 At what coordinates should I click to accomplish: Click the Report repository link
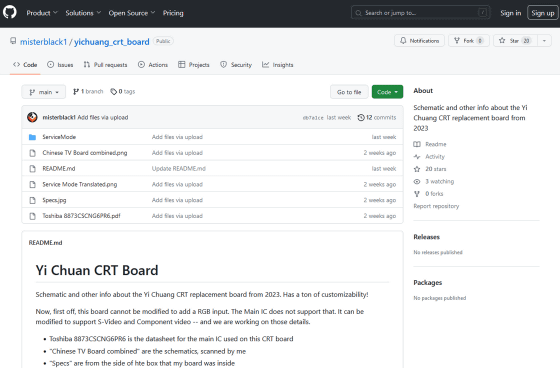[436, 206]
